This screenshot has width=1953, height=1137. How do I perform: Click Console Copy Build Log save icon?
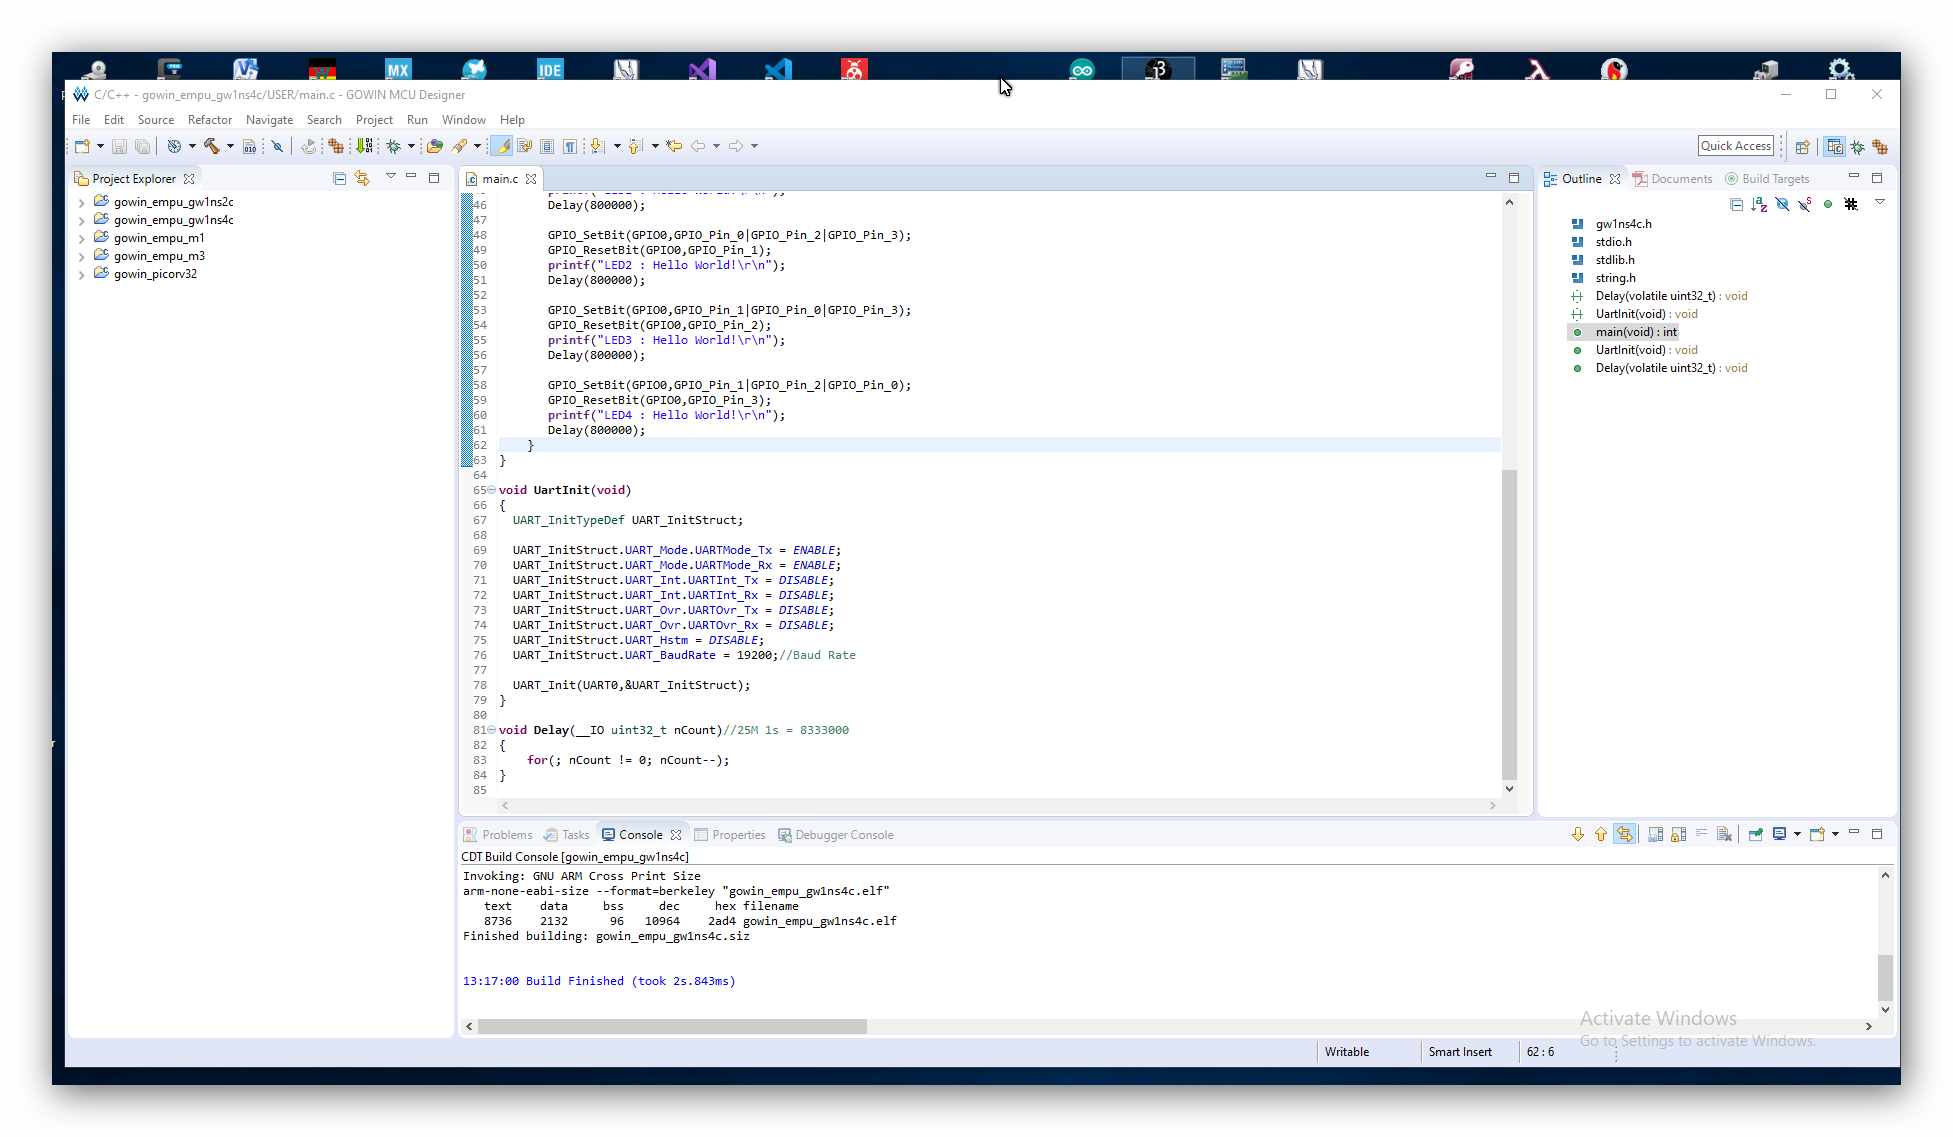click(1655, 834)
